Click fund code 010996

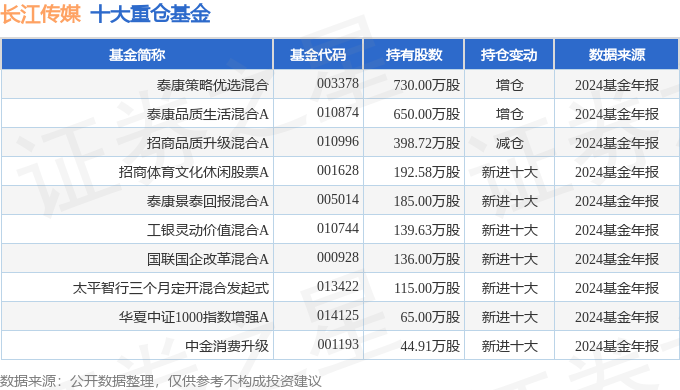[x=338, y=141]
